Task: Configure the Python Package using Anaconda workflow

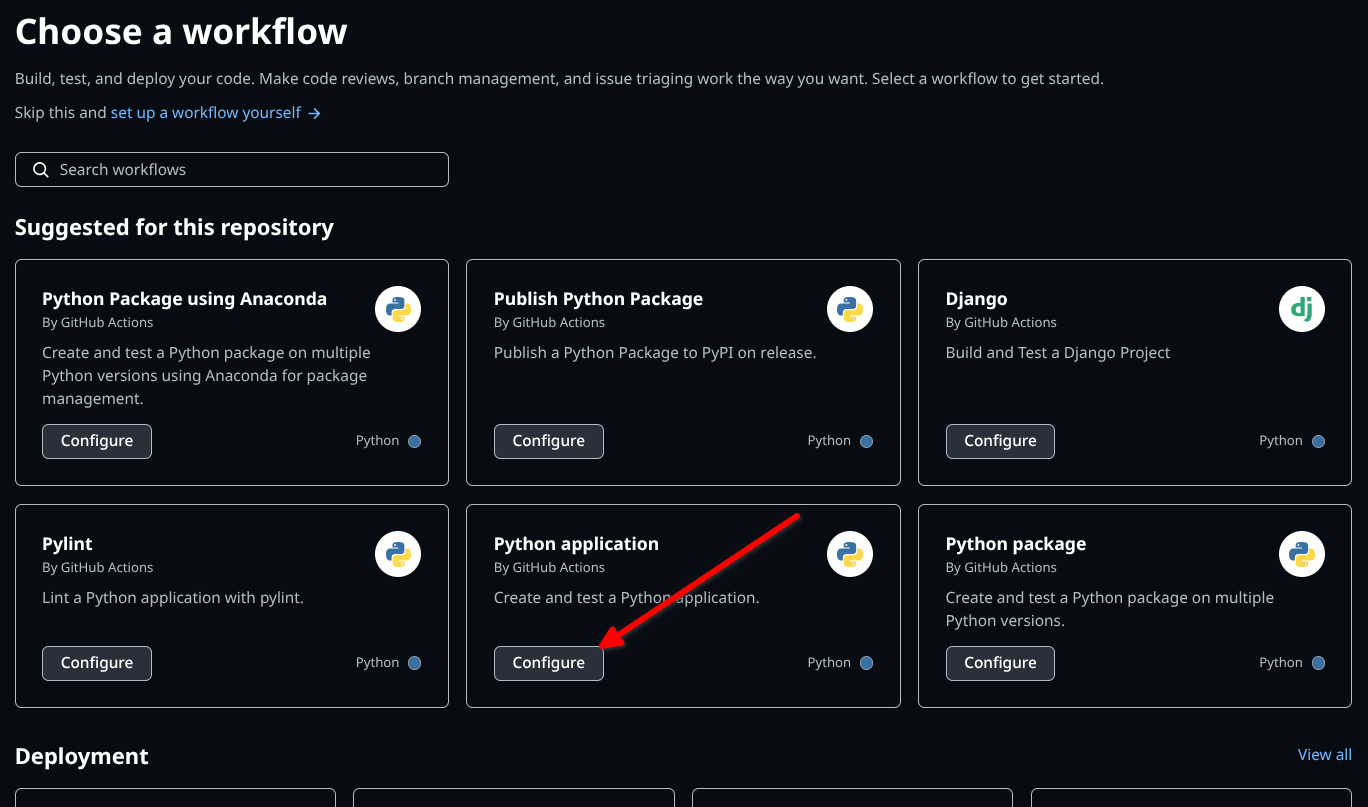Action: (97, 441)
